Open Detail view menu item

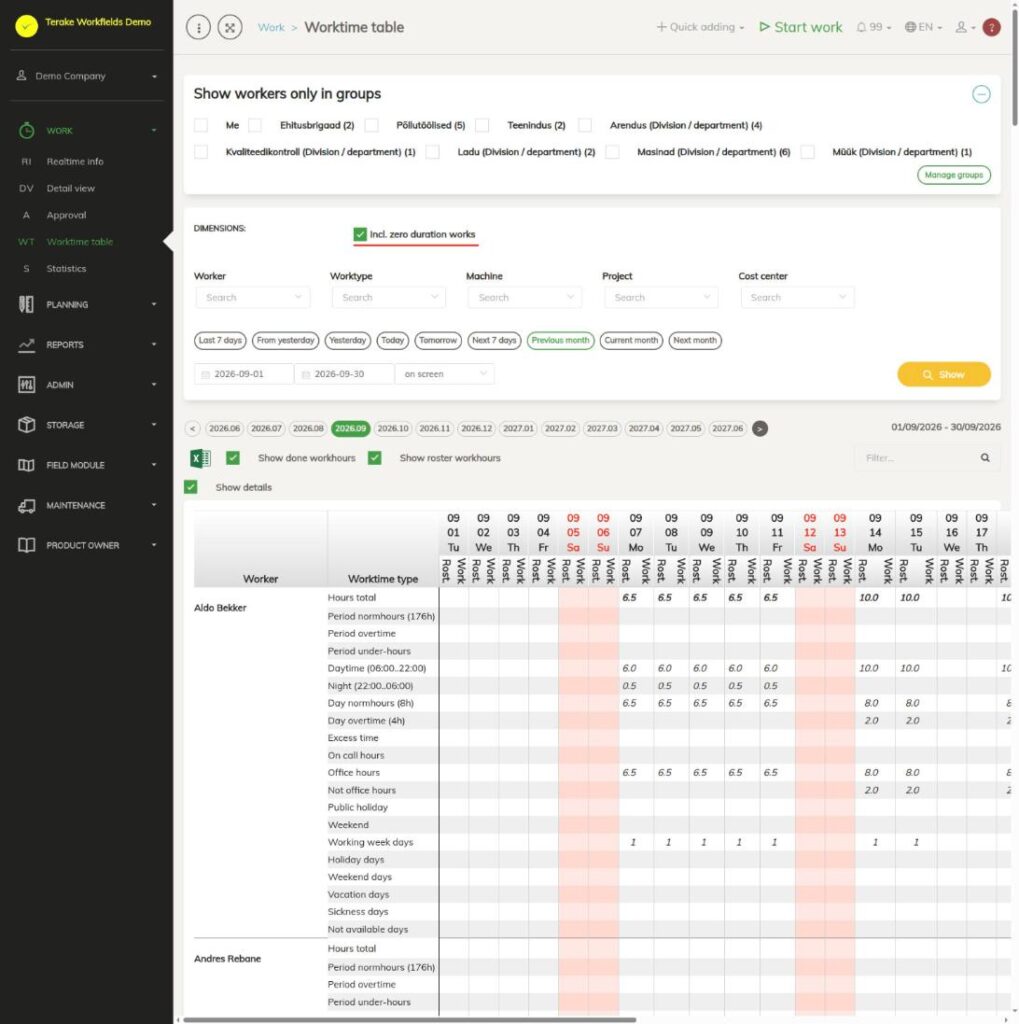click(71, 188)
